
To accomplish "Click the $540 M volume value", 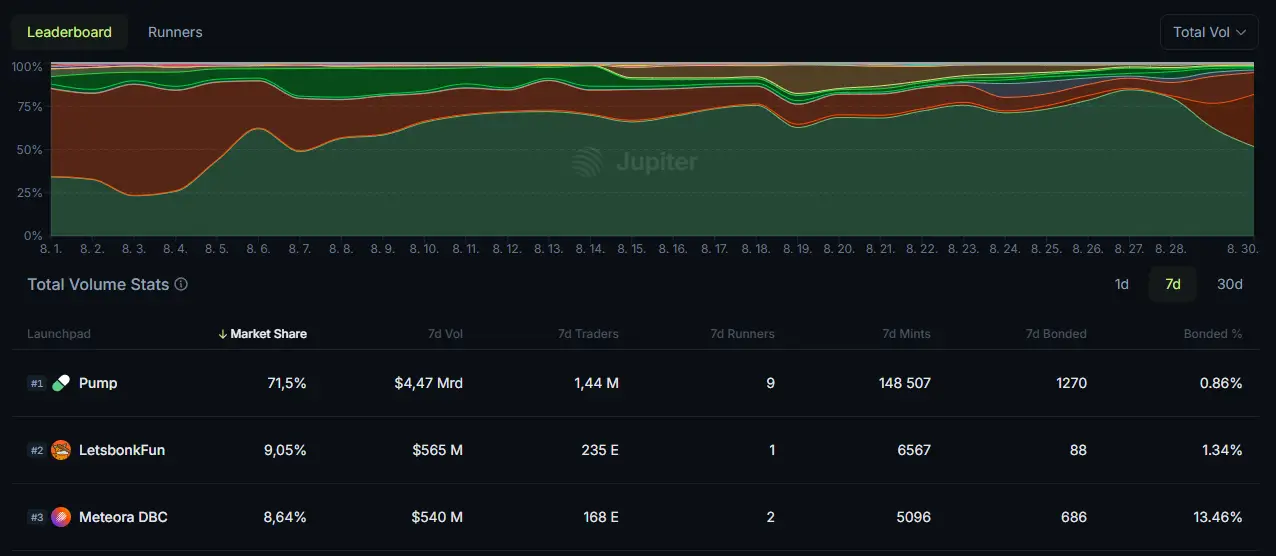I will 437,517.
